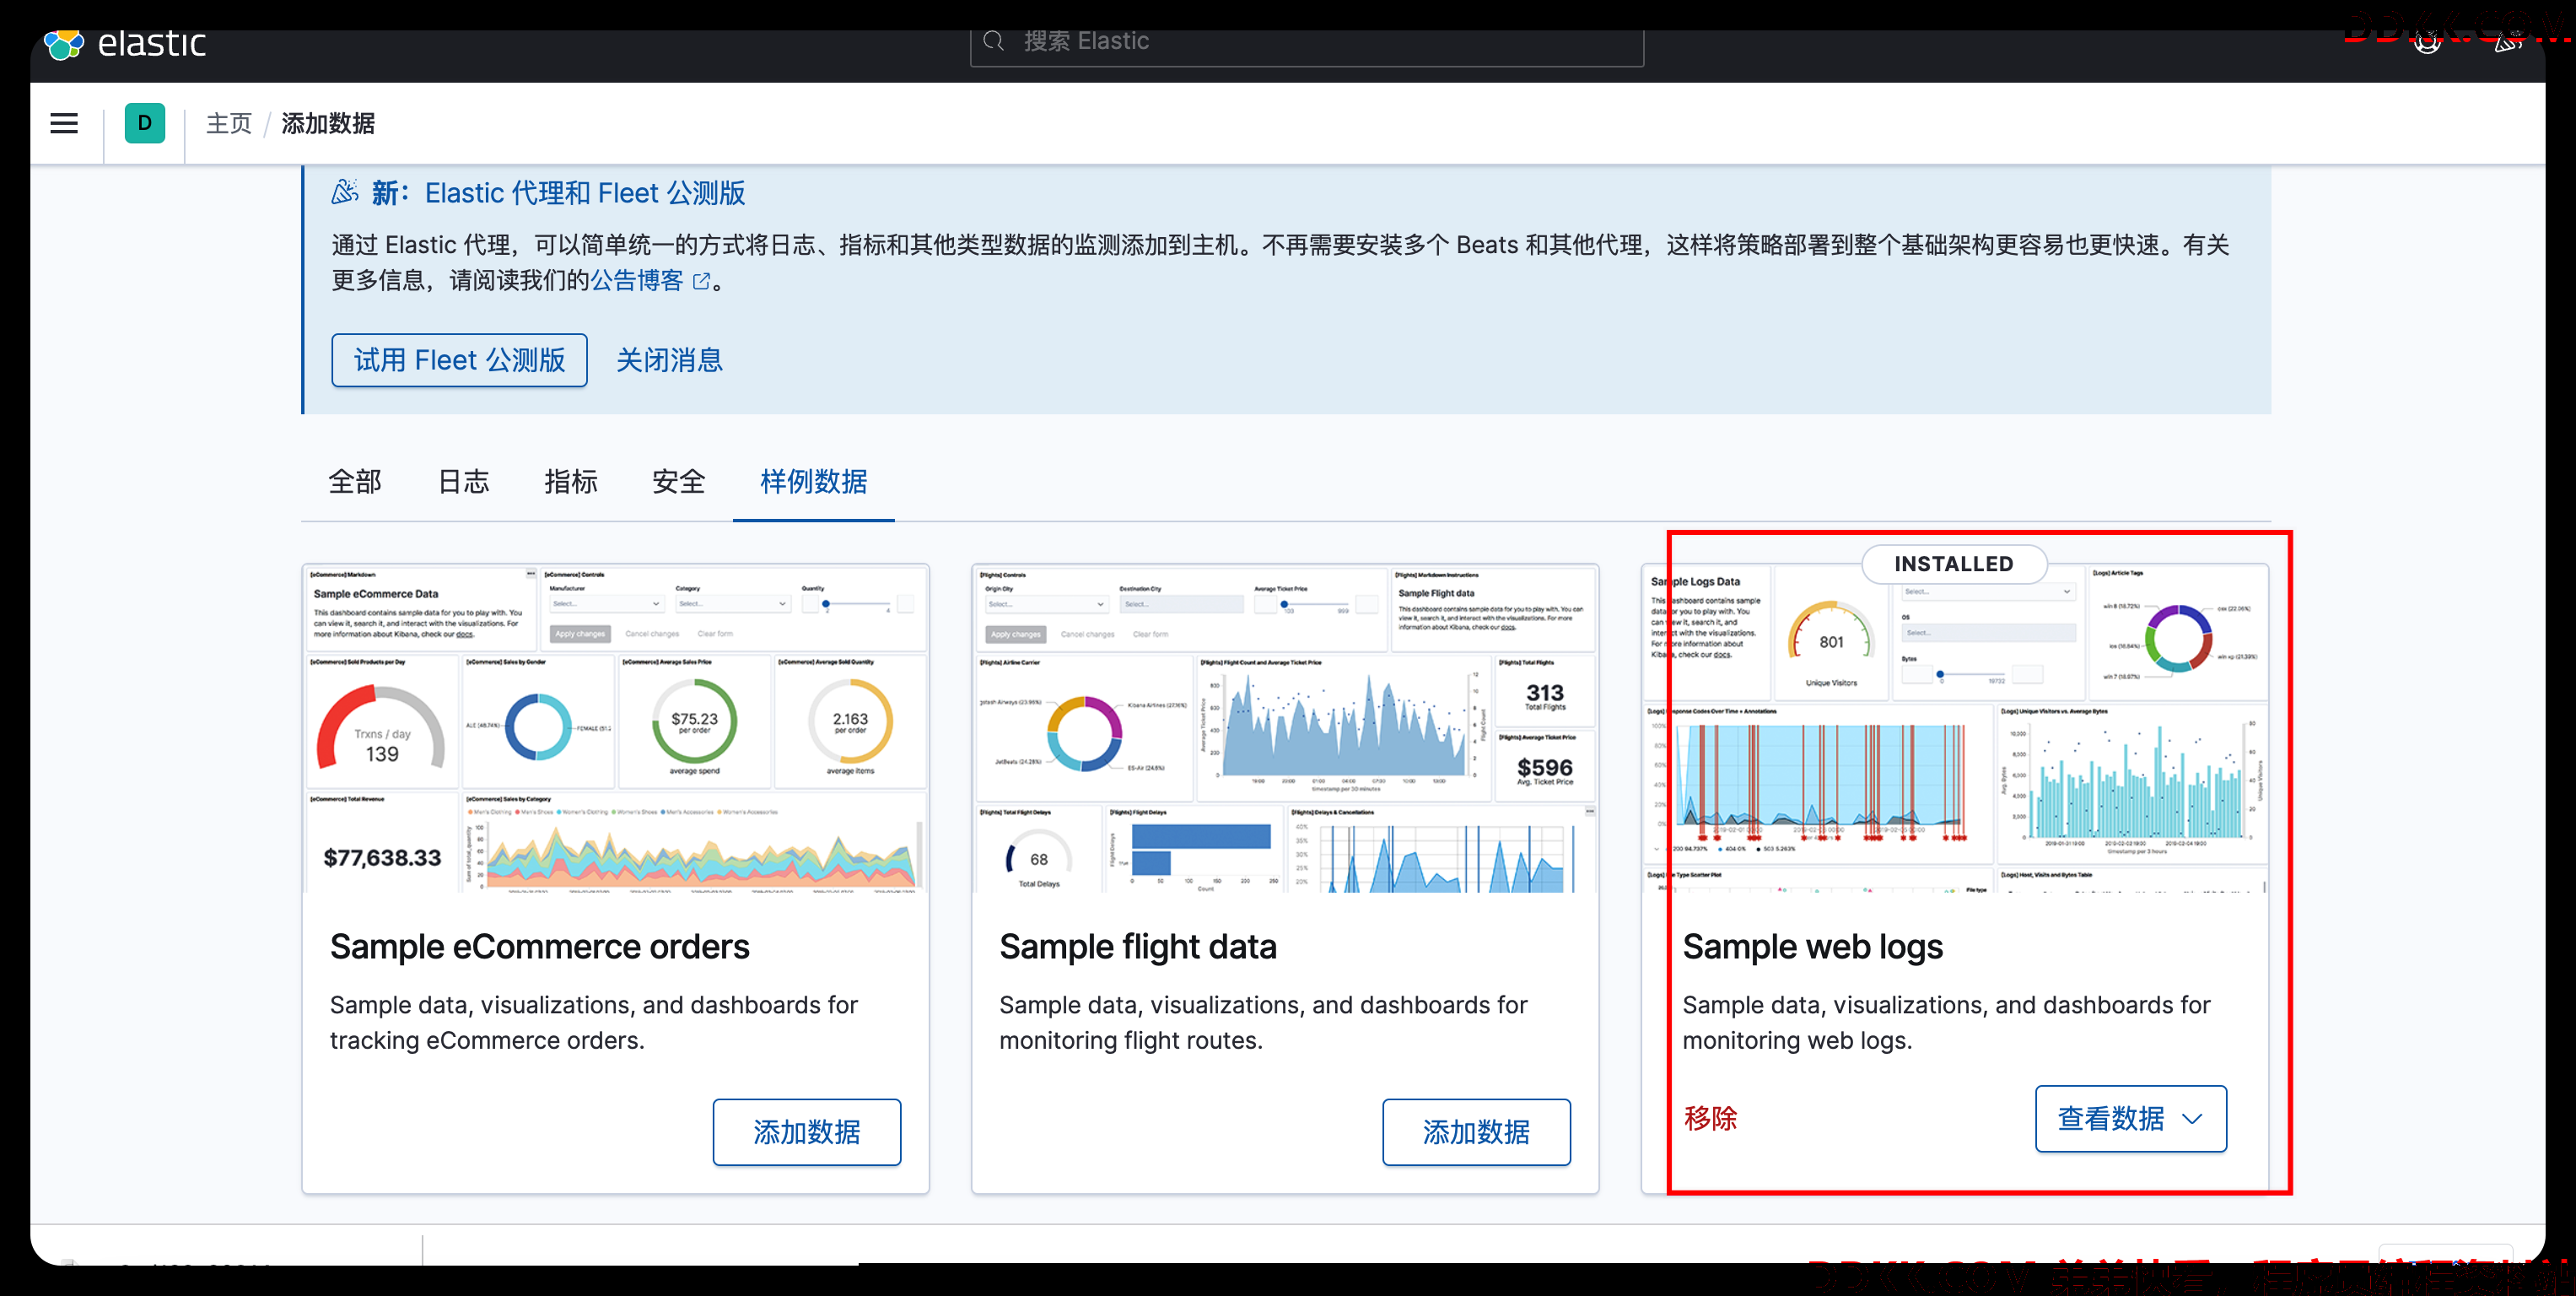Dismiss with 关闭消息
This screenshot has width=2576, height=1296.
pyautogui.click(x=669, y=360)
